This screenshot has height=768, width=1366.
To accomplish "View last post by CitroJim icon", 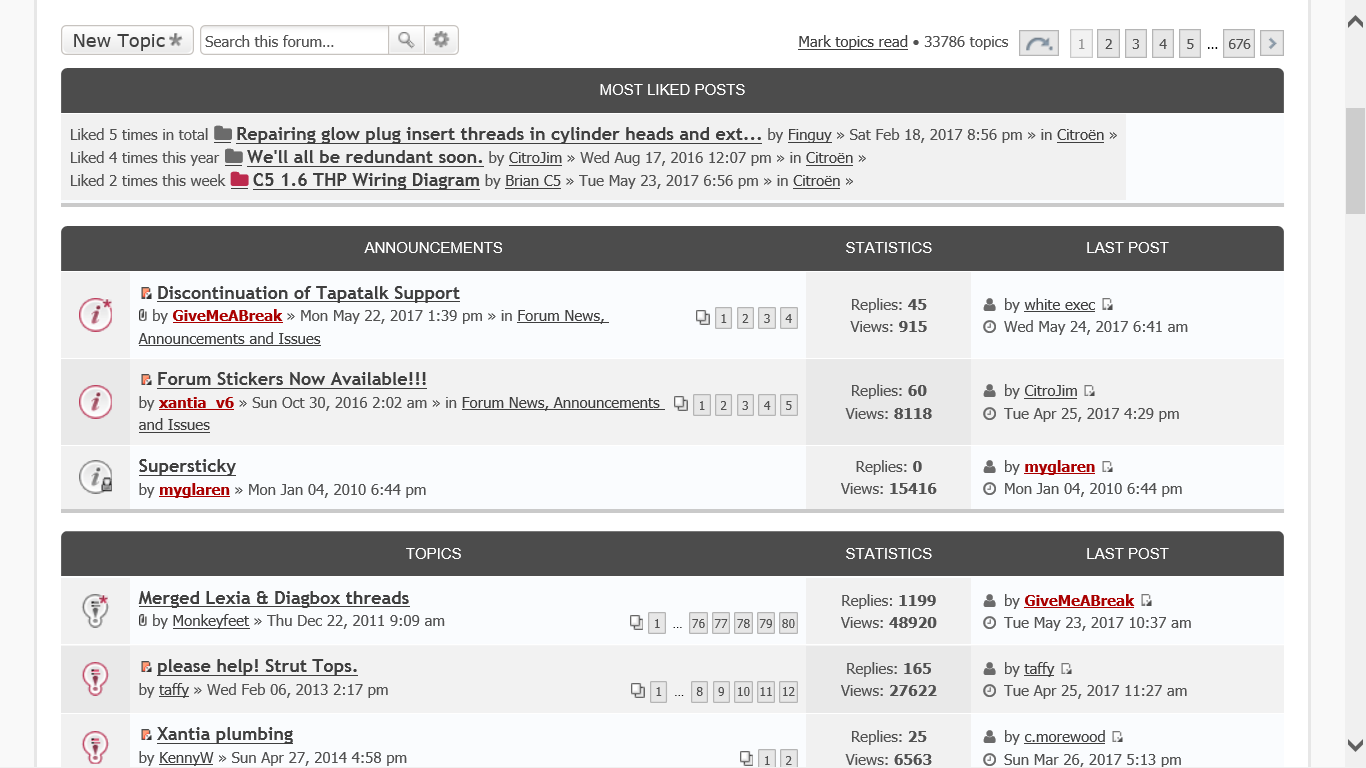I will 1089,391.
